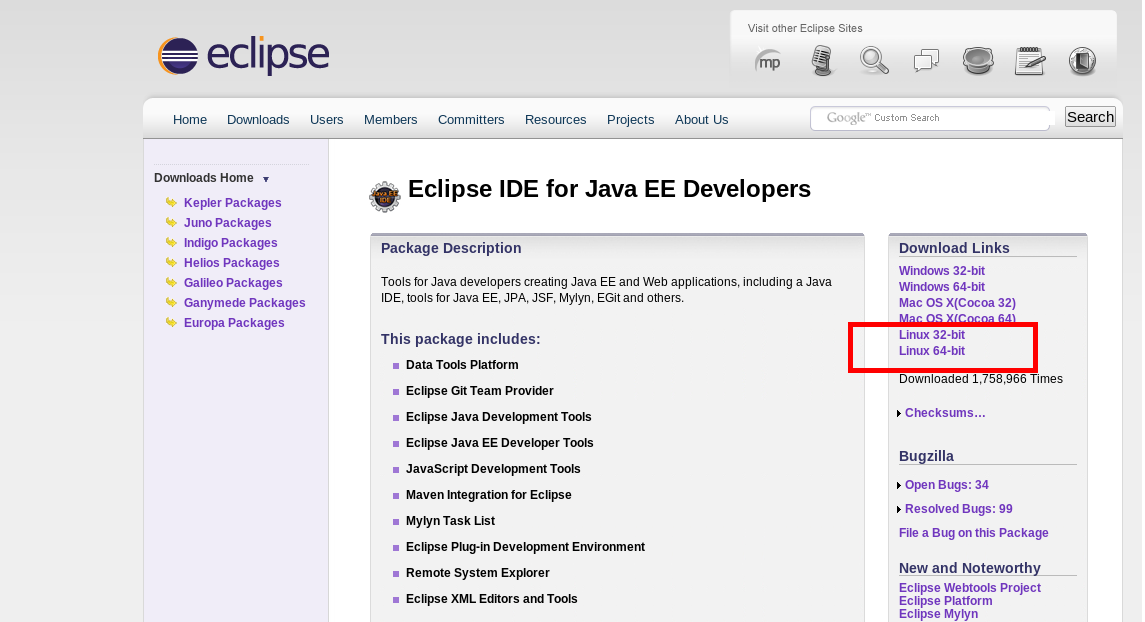Viewport: 1145px width, 622px height.
Task: Open the Open Bugs: 34 link
Action: click(x=946, y=485)
